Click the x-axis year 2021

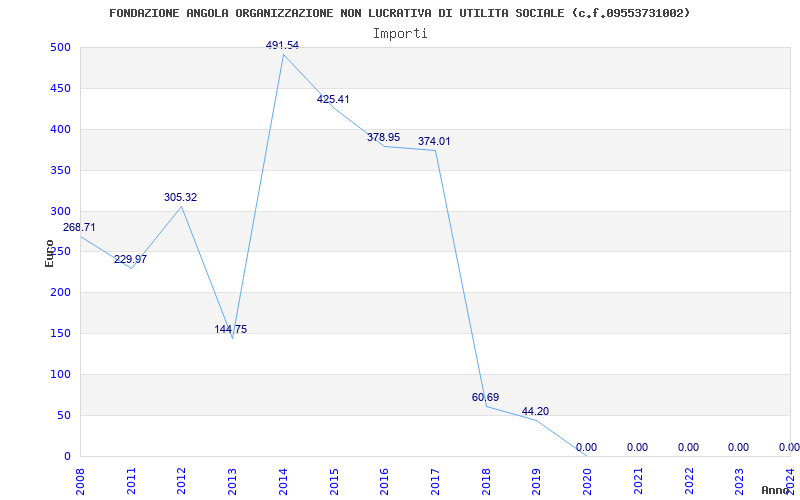(x=638, y=481)
